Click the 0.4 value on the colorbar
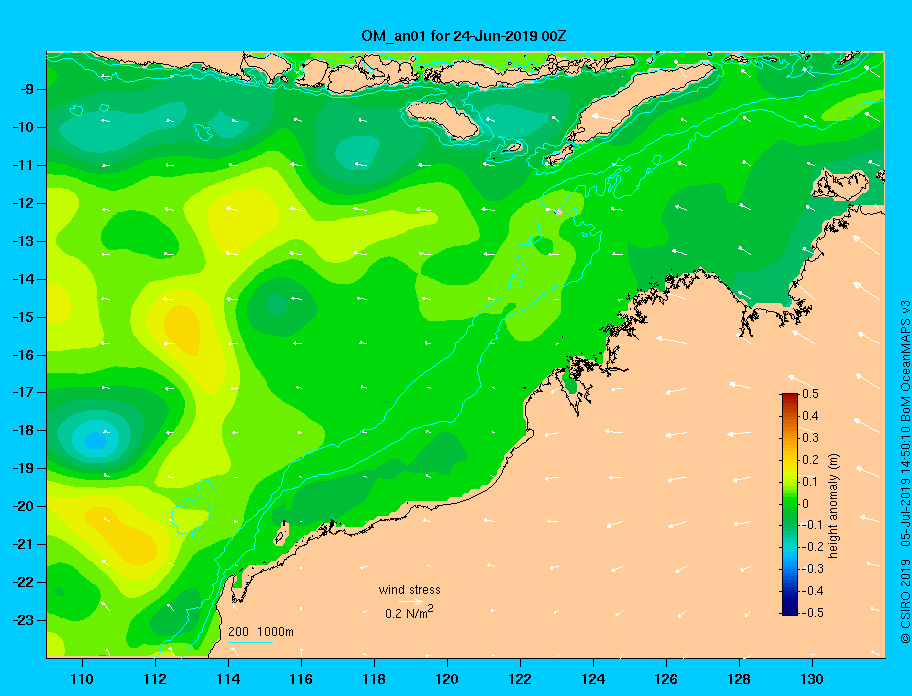Screen dimensions: 912x696 811,416
